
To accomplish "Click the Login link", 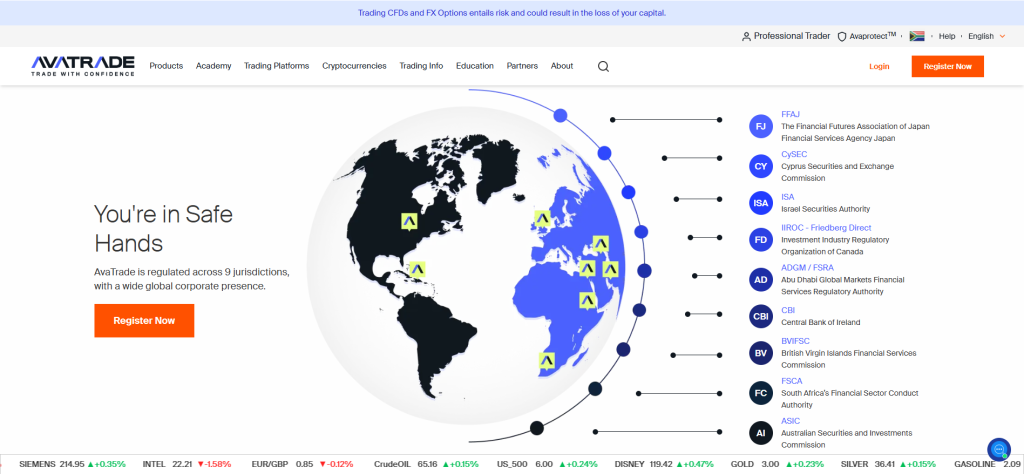I will pyautogui.click(x=879, y=67).
